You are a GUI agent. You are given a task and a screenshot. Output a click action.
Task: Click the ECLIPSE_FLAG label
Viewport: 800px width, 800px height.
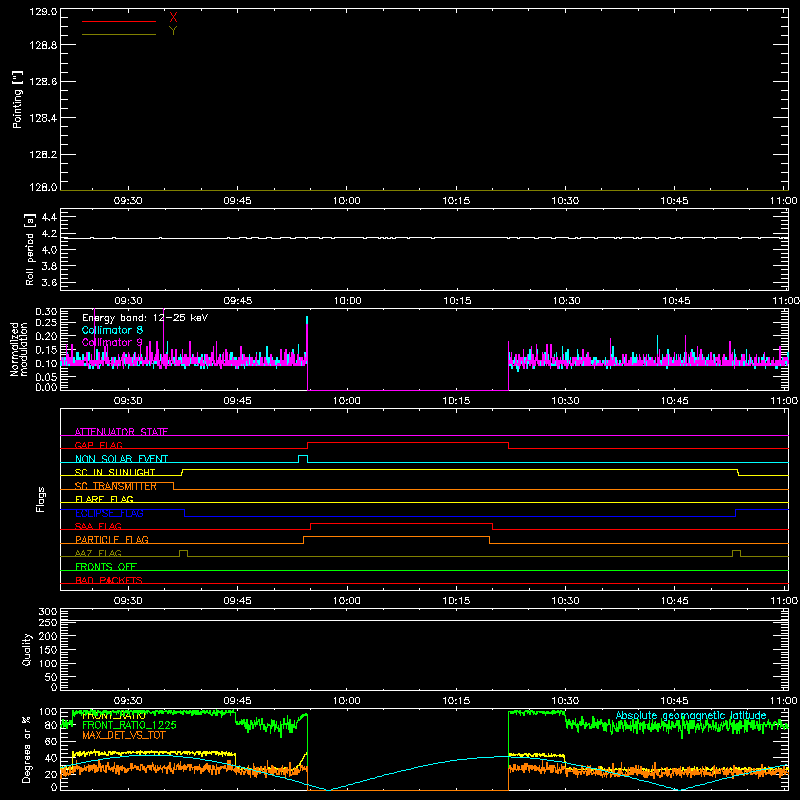pos(109,513)
